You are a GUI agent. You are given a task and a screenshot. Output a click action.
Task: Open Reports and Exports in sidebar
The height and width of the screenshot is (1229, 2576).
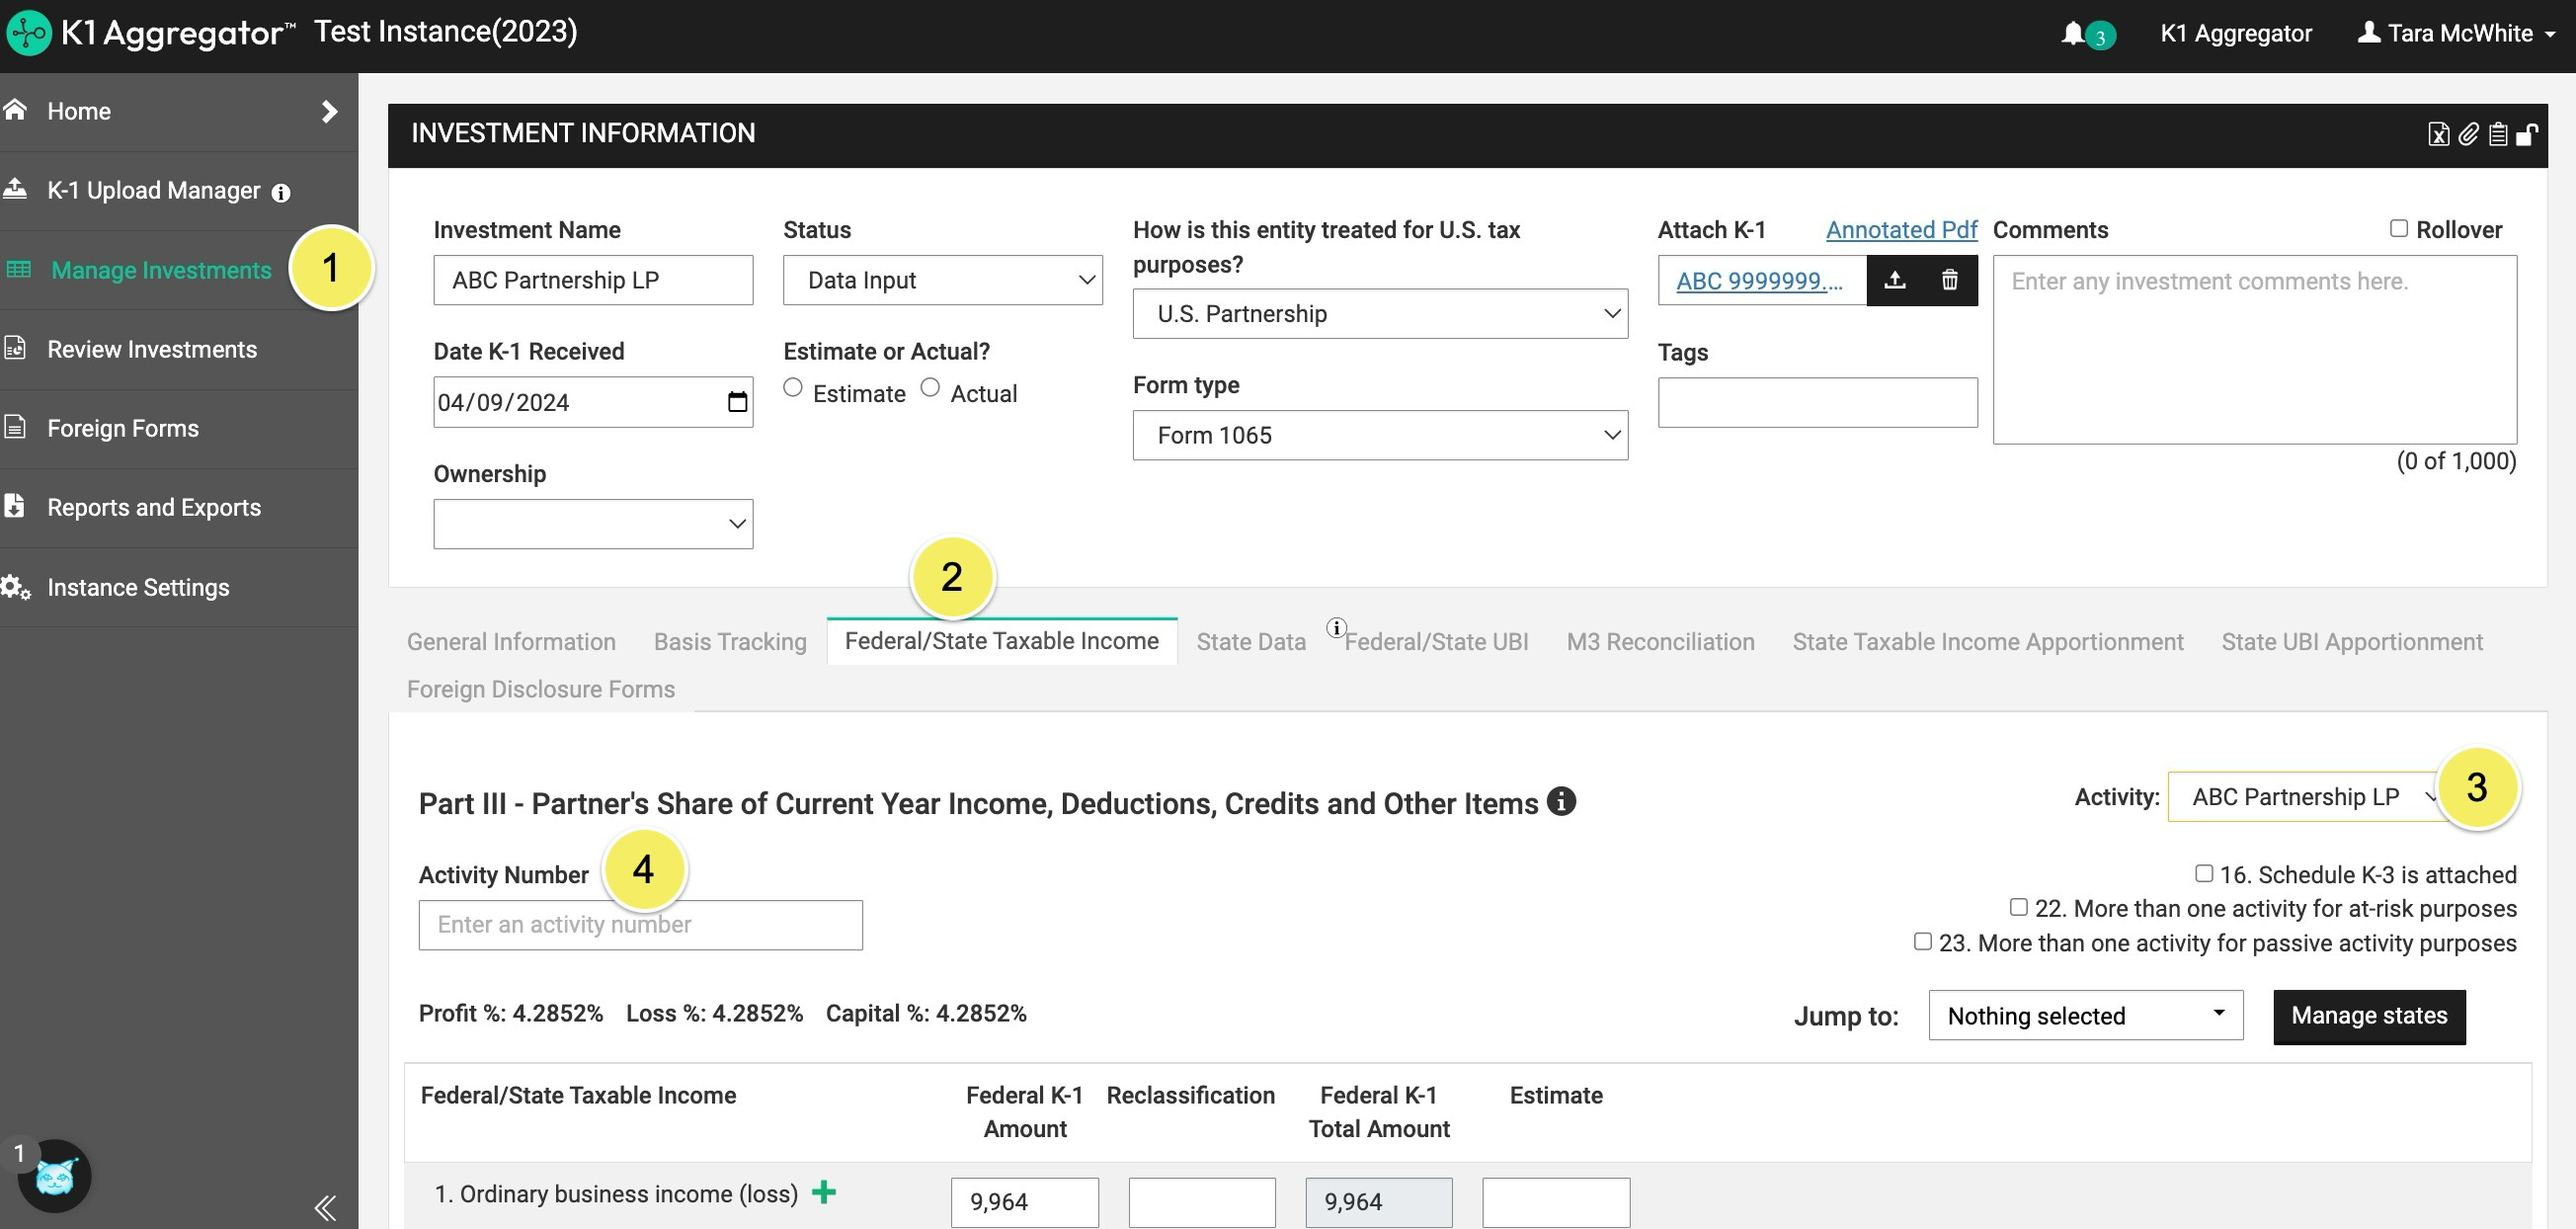pos(154,508)
